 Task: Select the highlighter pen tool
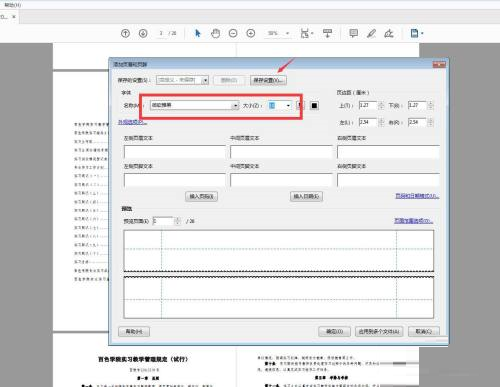click(371, 33)
